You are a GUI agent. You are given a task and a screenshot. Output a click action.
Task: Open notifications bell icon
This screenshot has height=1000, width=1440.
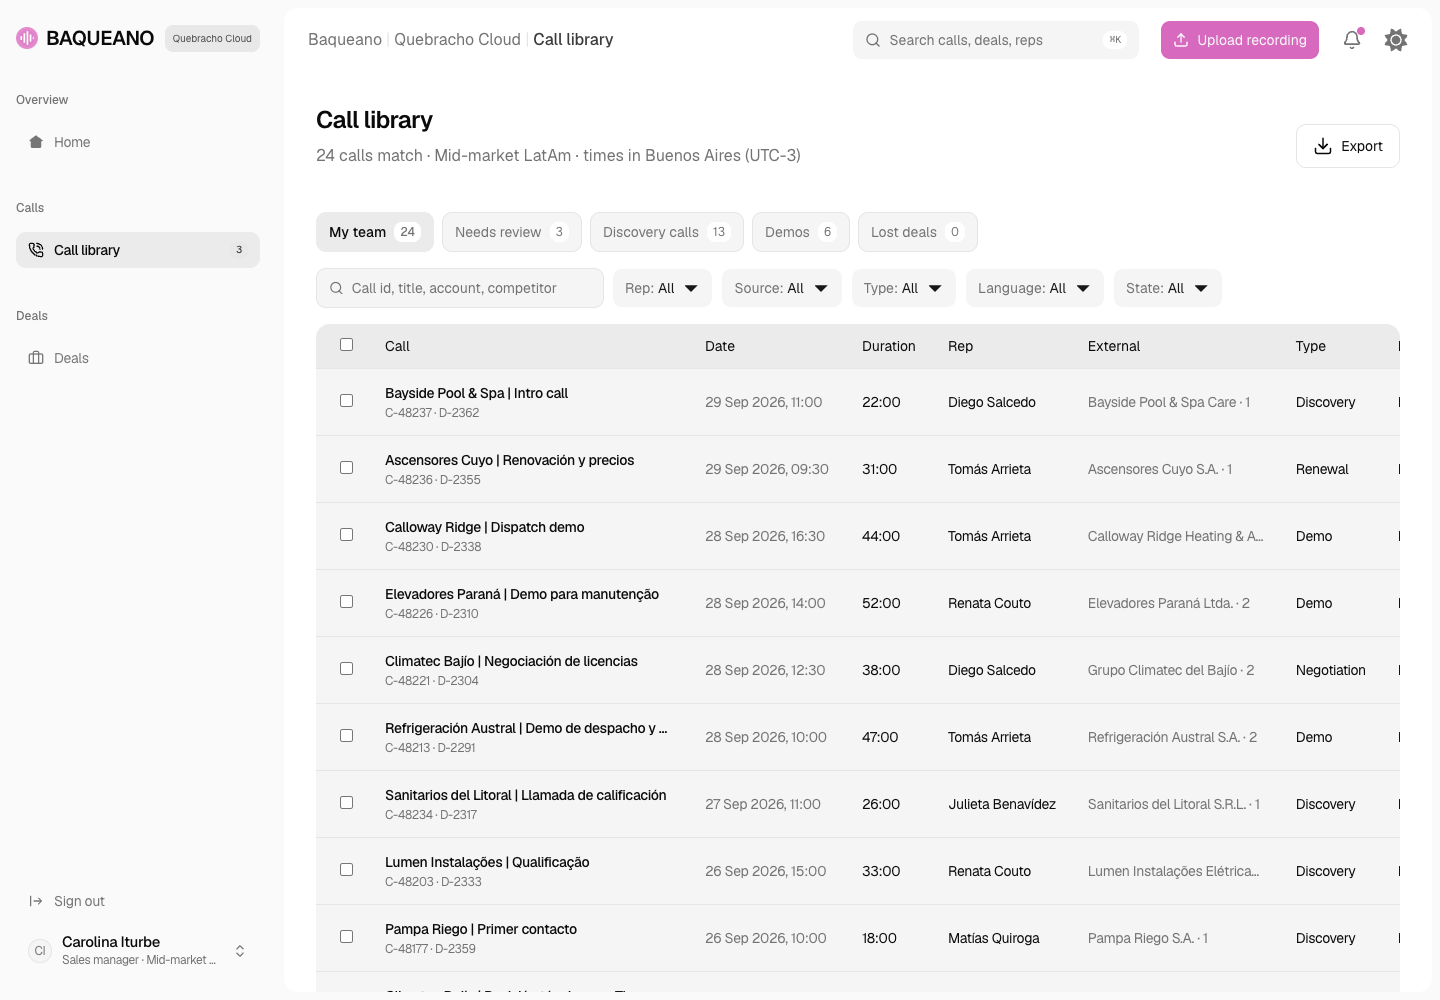[x=1352, y=40]
